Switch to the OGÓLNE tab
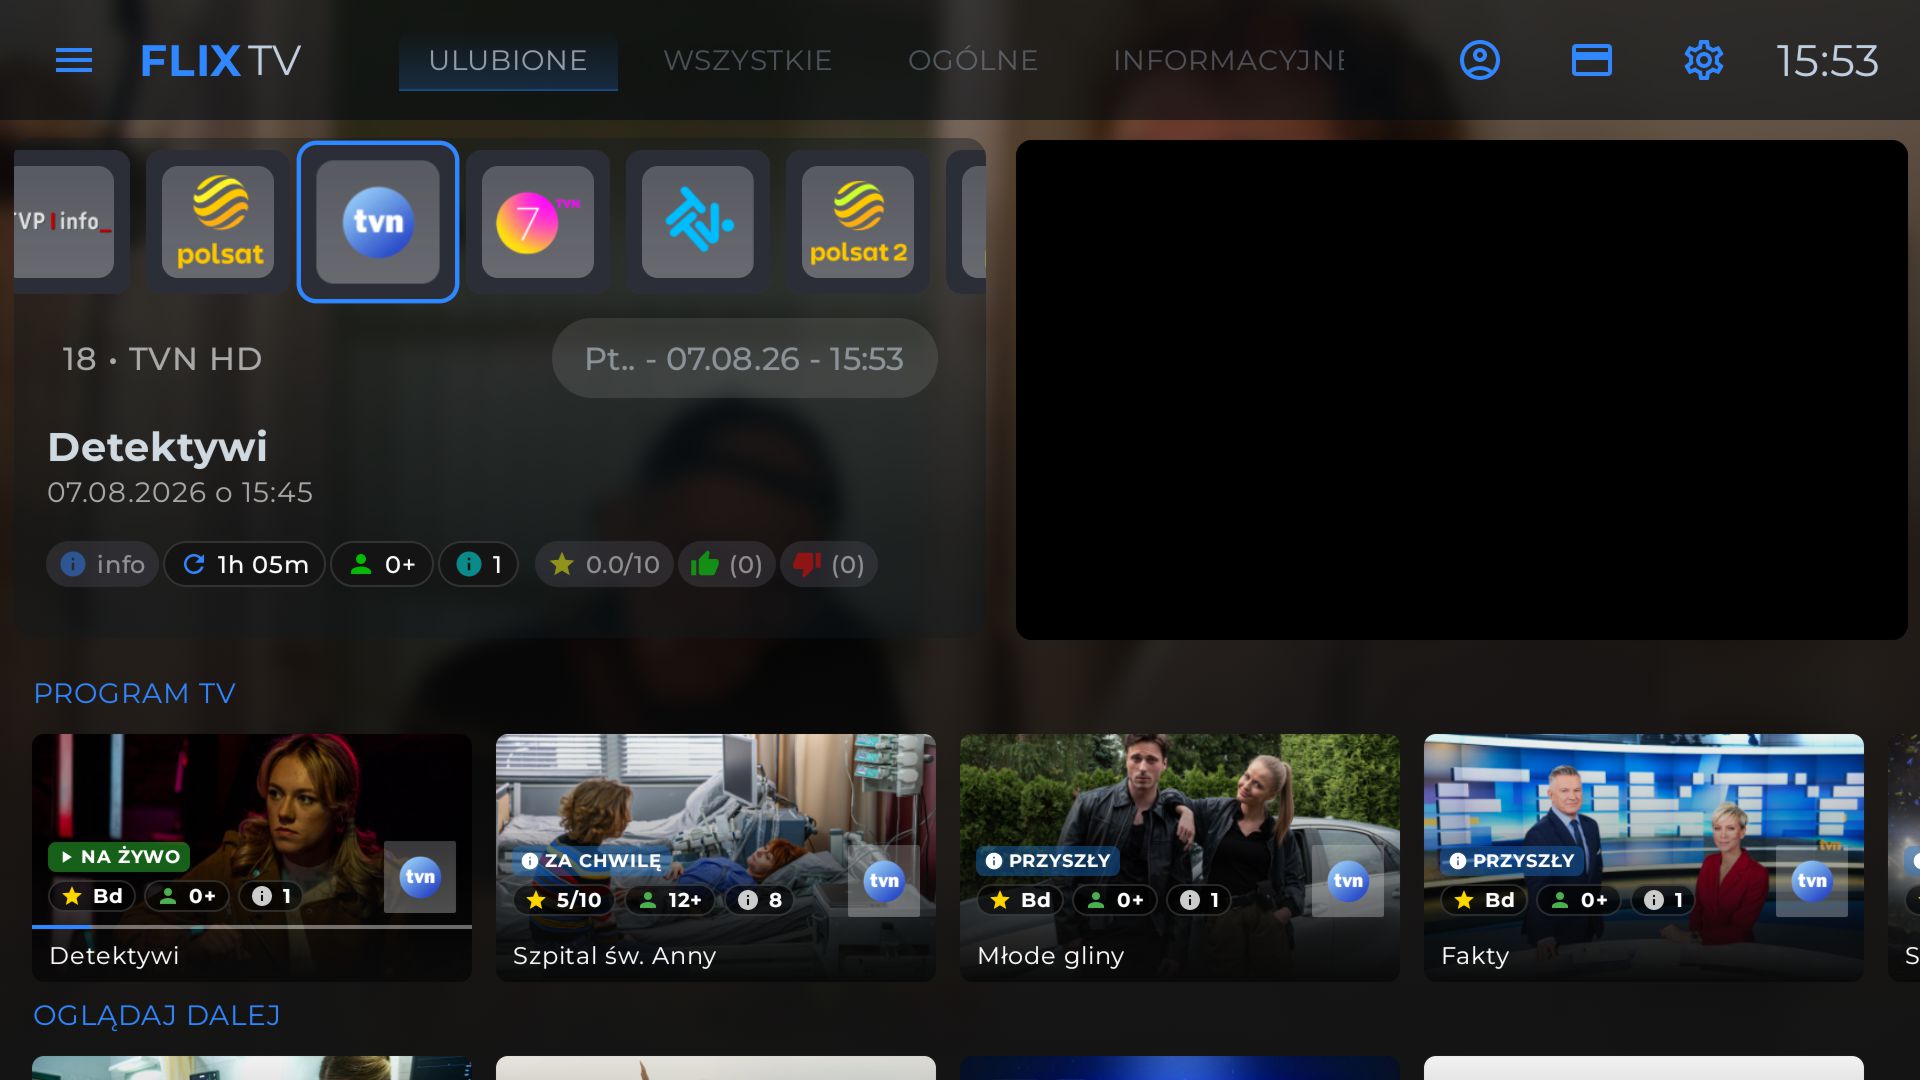Screen dimensions: 1920x1080 click(973, 61)
